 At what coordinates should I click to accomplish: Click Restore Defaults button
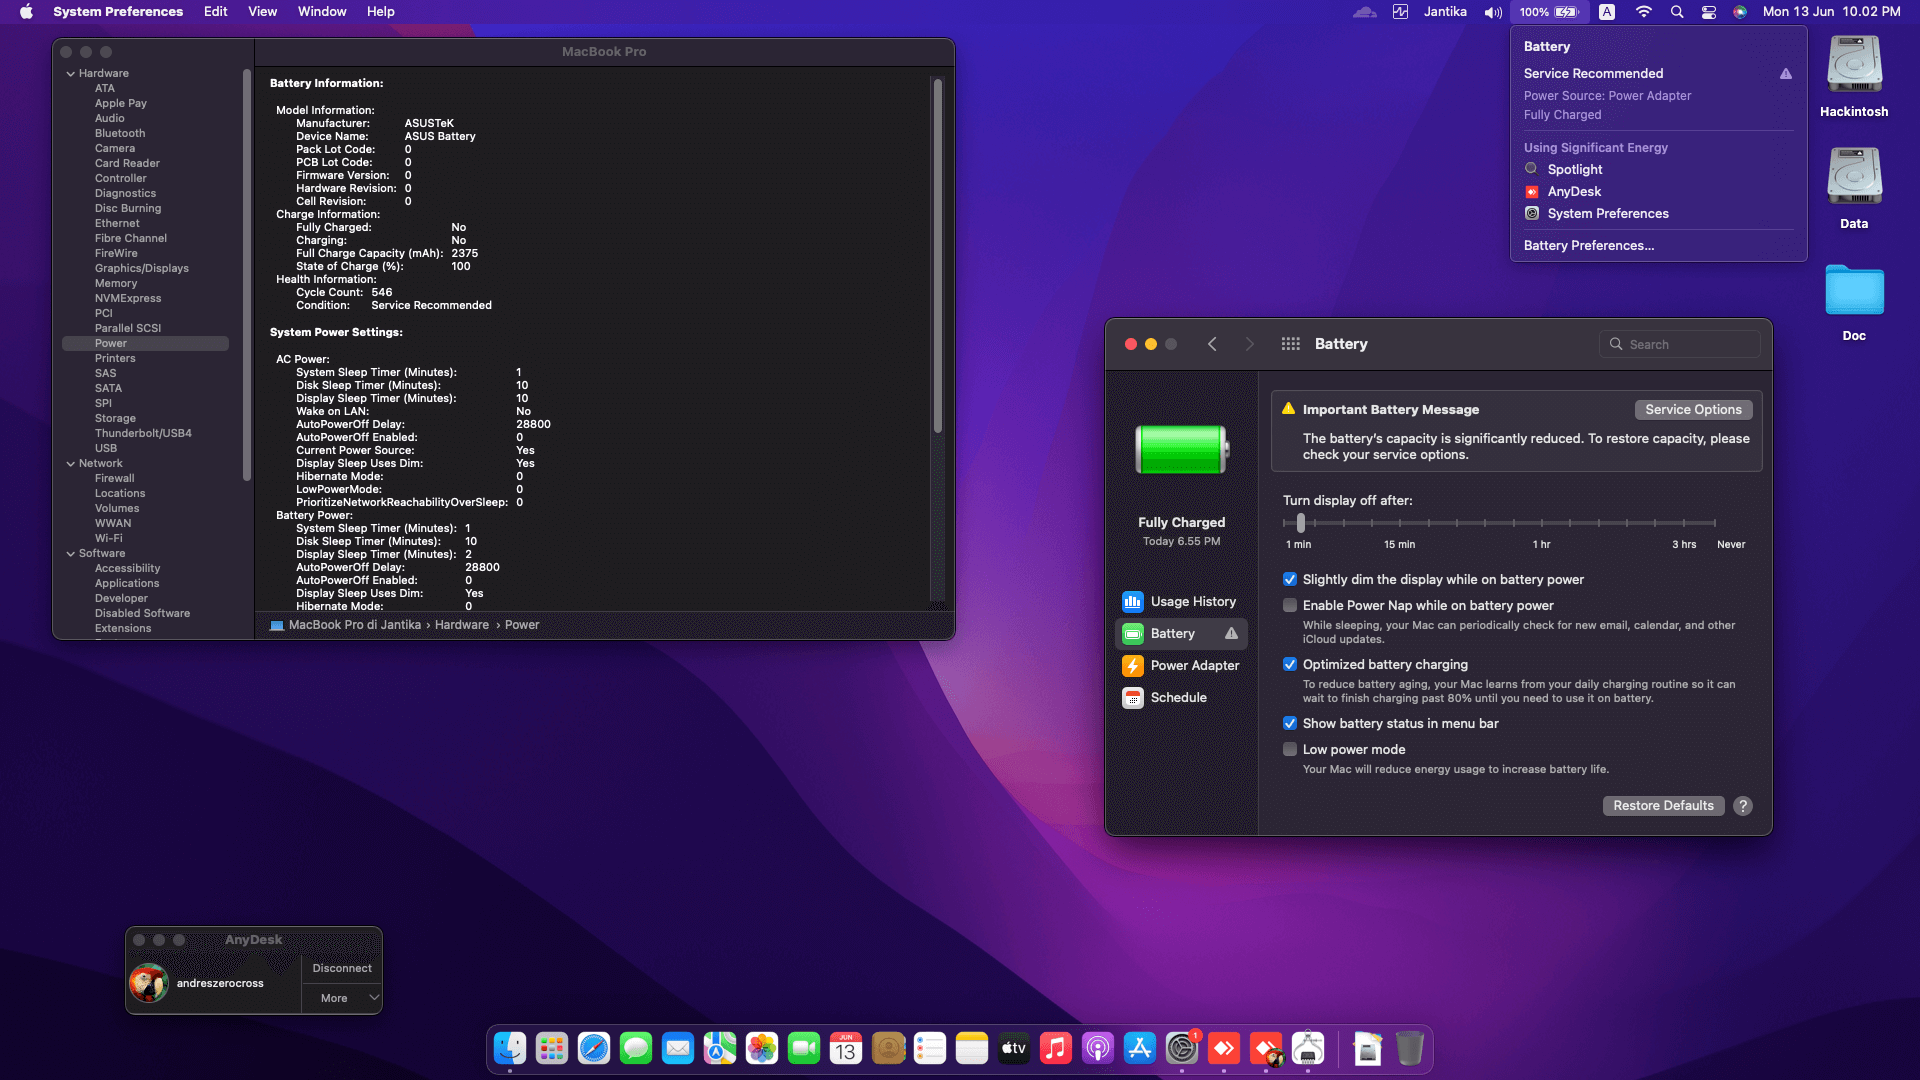point(1663,806)
